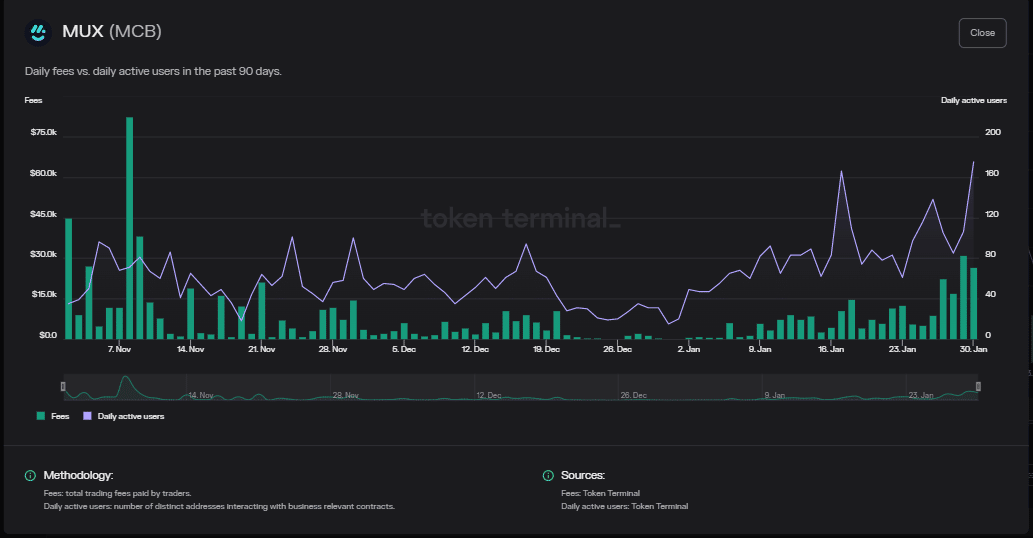Click the first fees bar on the chart

click(x=69, y=279)
